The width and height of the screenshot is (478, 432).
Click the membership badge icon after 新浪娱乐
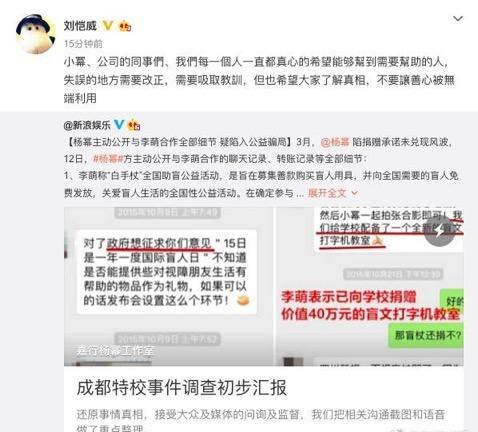134,125
